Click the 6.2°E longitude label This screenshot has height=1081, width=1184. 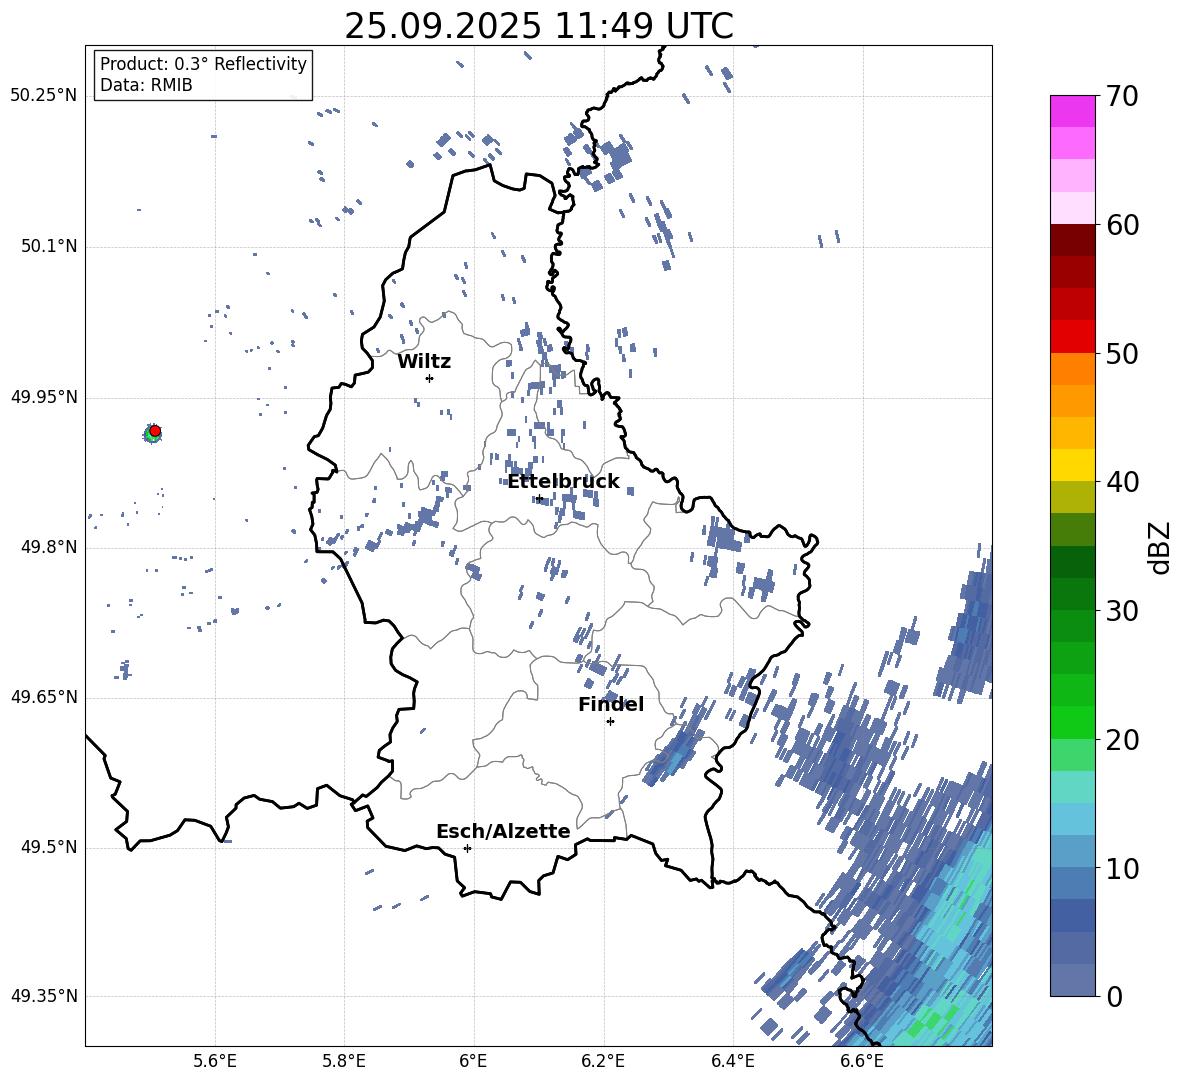(x=603, y=1061)
